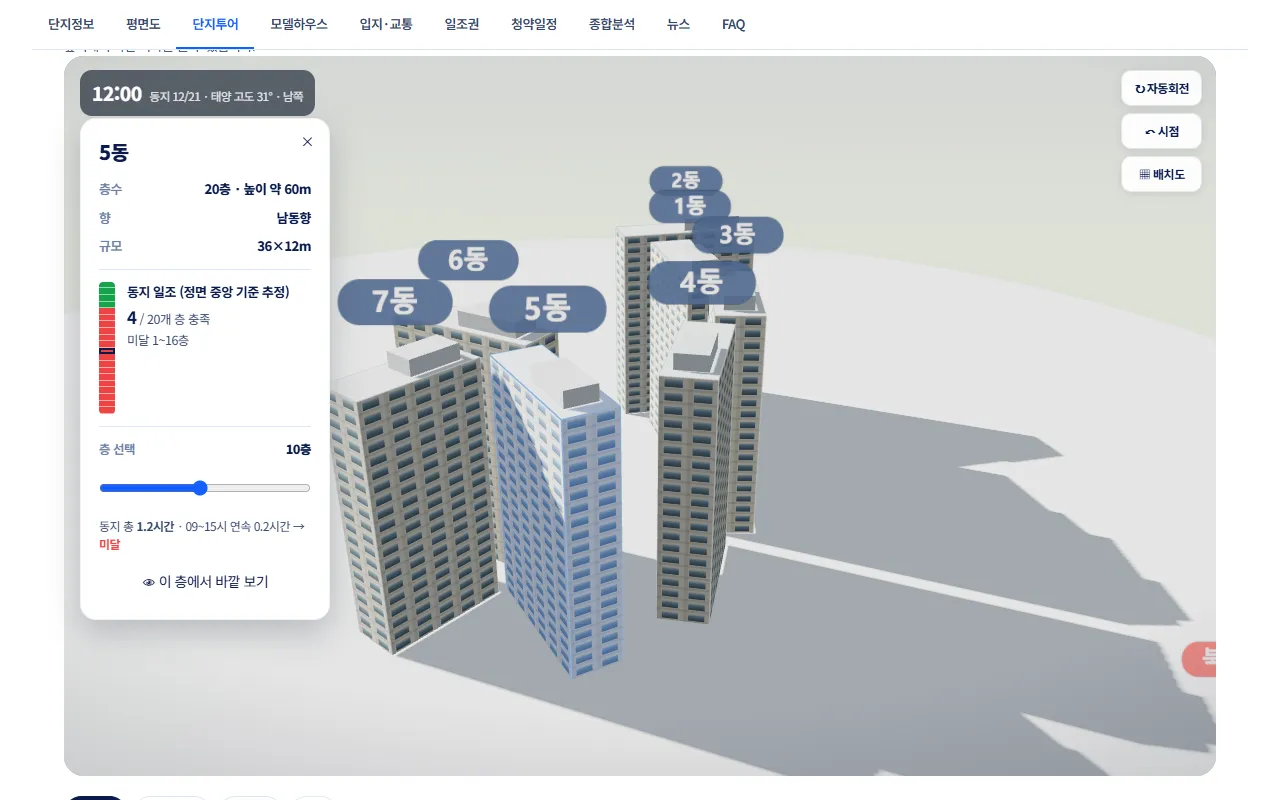The height and width of the screenshot is (800, 1280).
Task: Close the 5동 info panel
Action: click(x=307, y=142)
